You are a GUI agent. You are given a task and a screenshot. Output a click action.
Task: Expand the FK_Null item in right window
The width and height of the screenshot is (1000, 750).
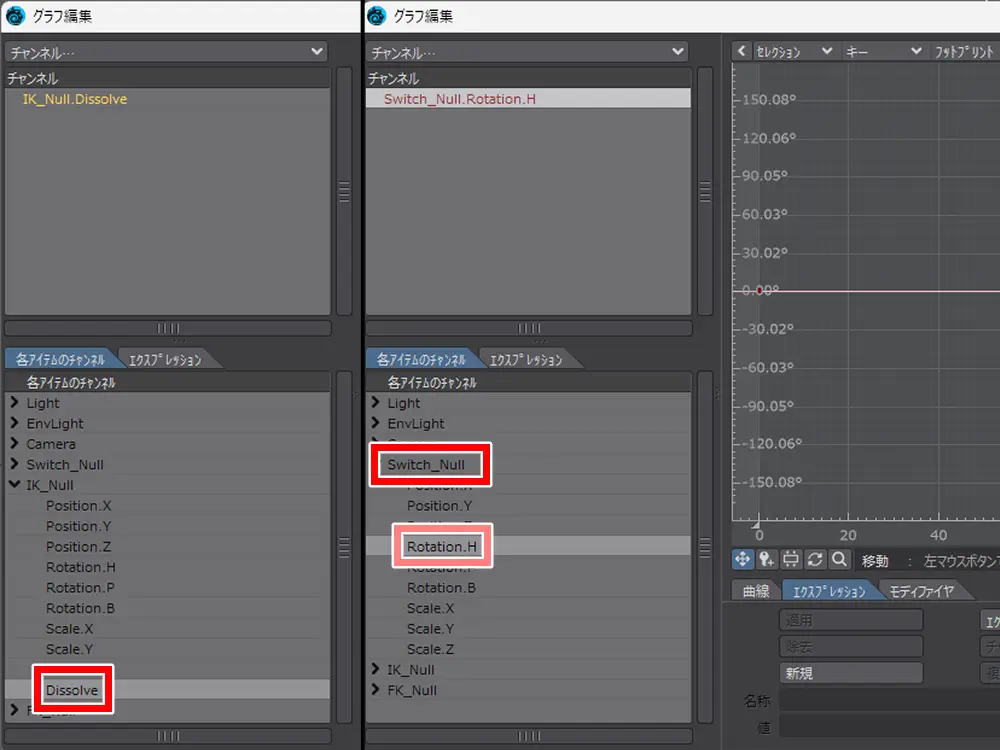click(x=375, y=690)
